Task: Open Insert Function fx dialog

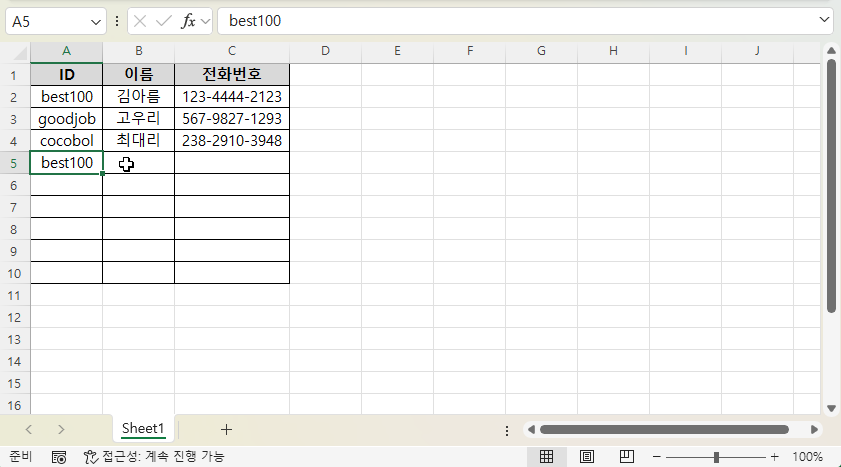Action: coord(188,21)
